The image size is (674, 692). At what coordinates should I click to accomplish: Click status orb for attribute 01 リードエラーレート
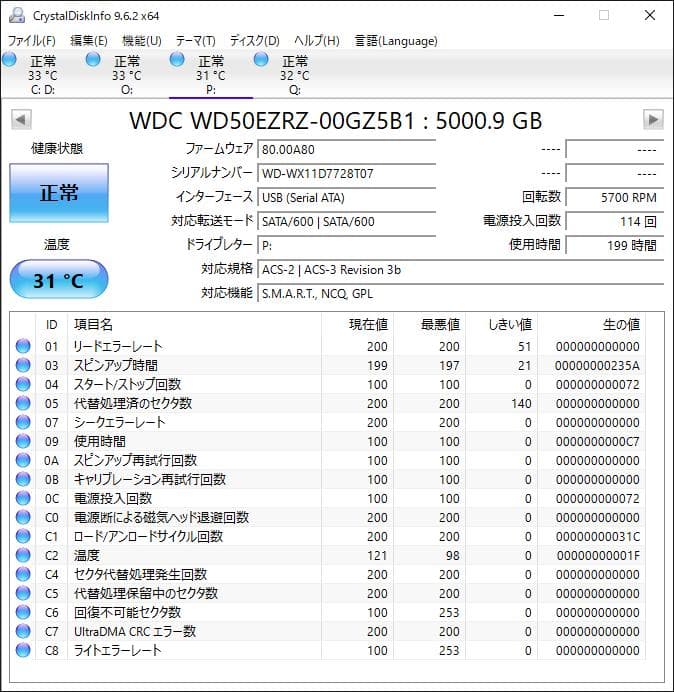point(23,346)
